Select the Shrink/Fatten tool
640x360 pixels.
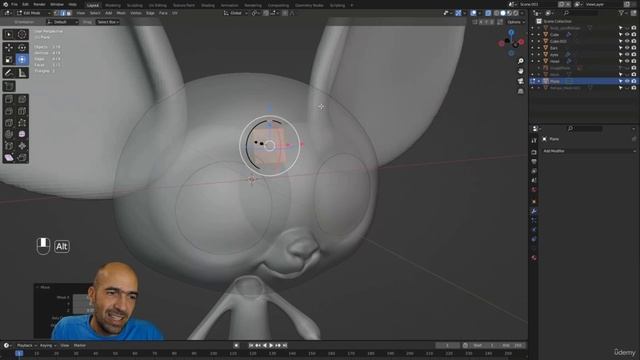click(22, 146)
